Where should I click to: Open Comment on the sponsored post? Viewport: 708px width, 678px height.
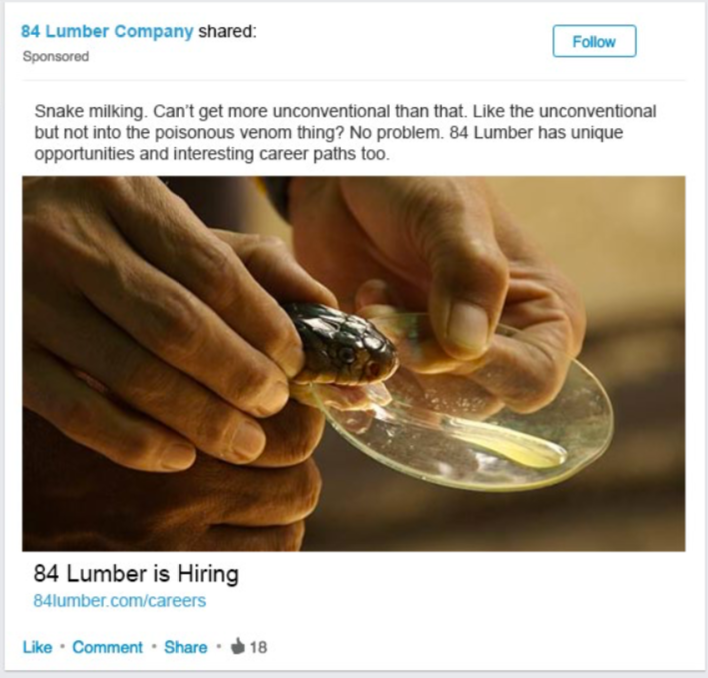[107, 647]
